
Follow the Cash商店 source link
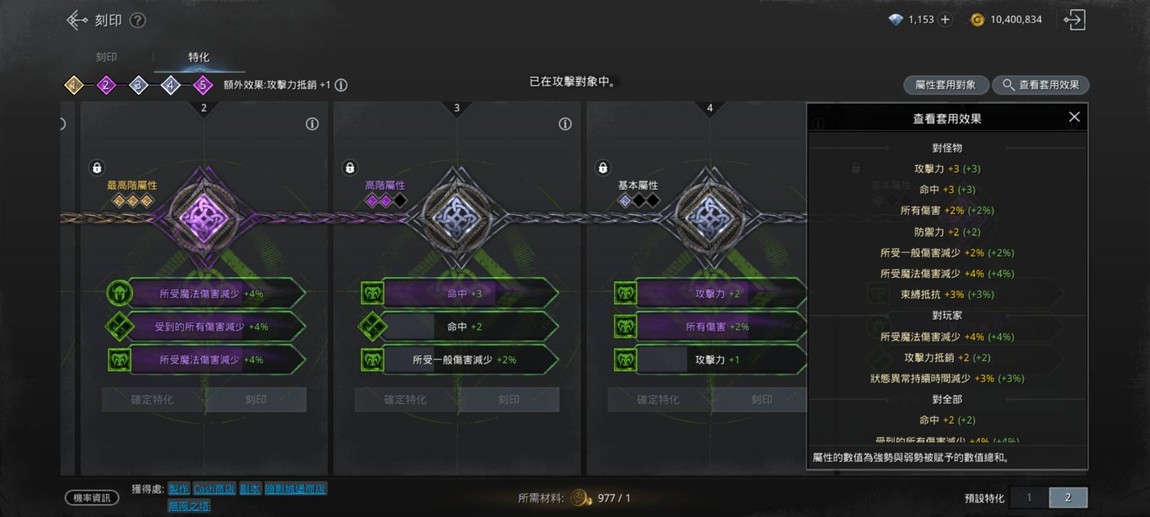click(214, 489)
